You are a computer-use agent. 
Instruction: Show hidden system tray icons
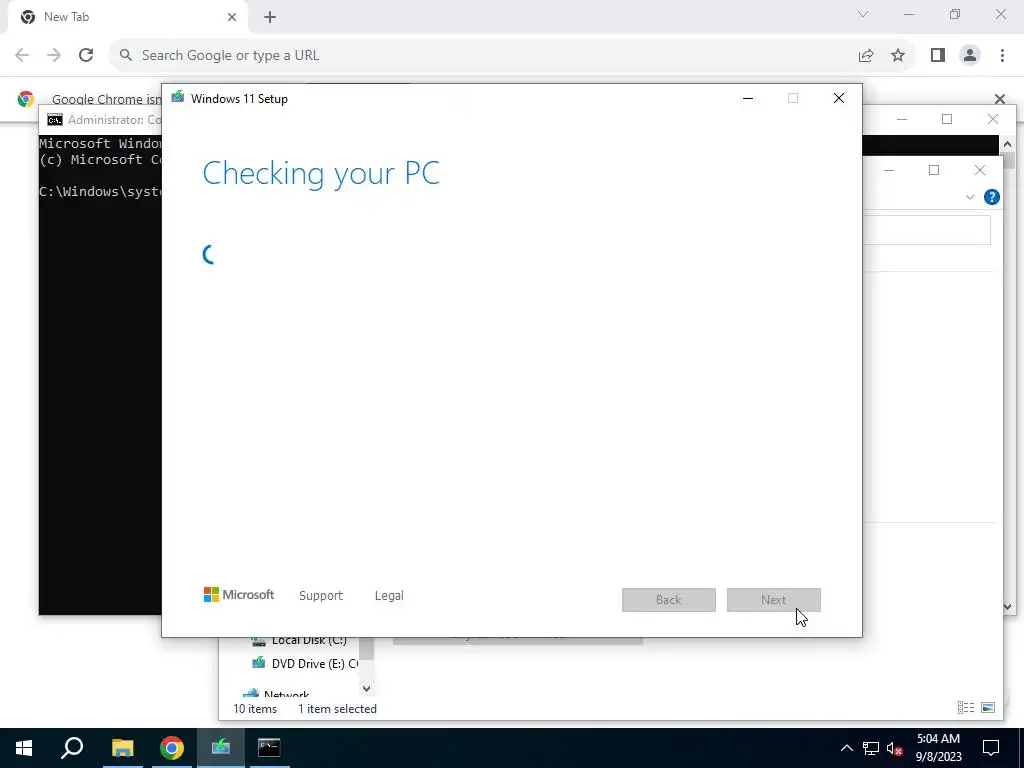(x=846, y=748)
